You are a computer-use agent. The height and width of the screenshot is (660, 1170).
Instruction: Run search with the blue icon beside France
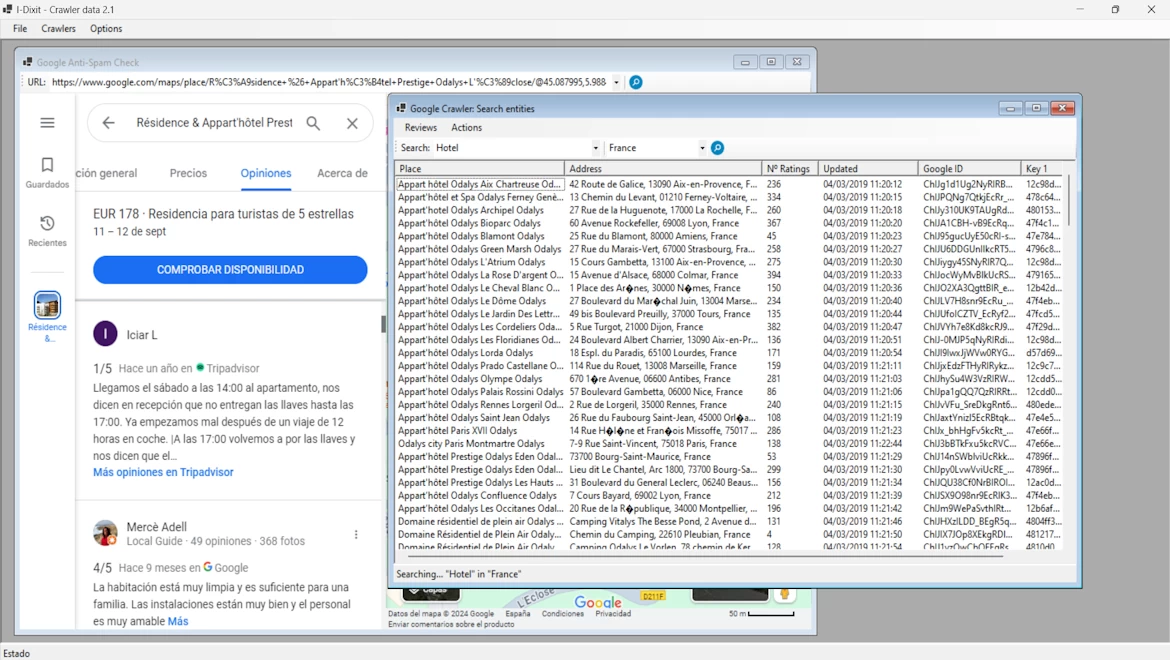click(x=717, y=148)
